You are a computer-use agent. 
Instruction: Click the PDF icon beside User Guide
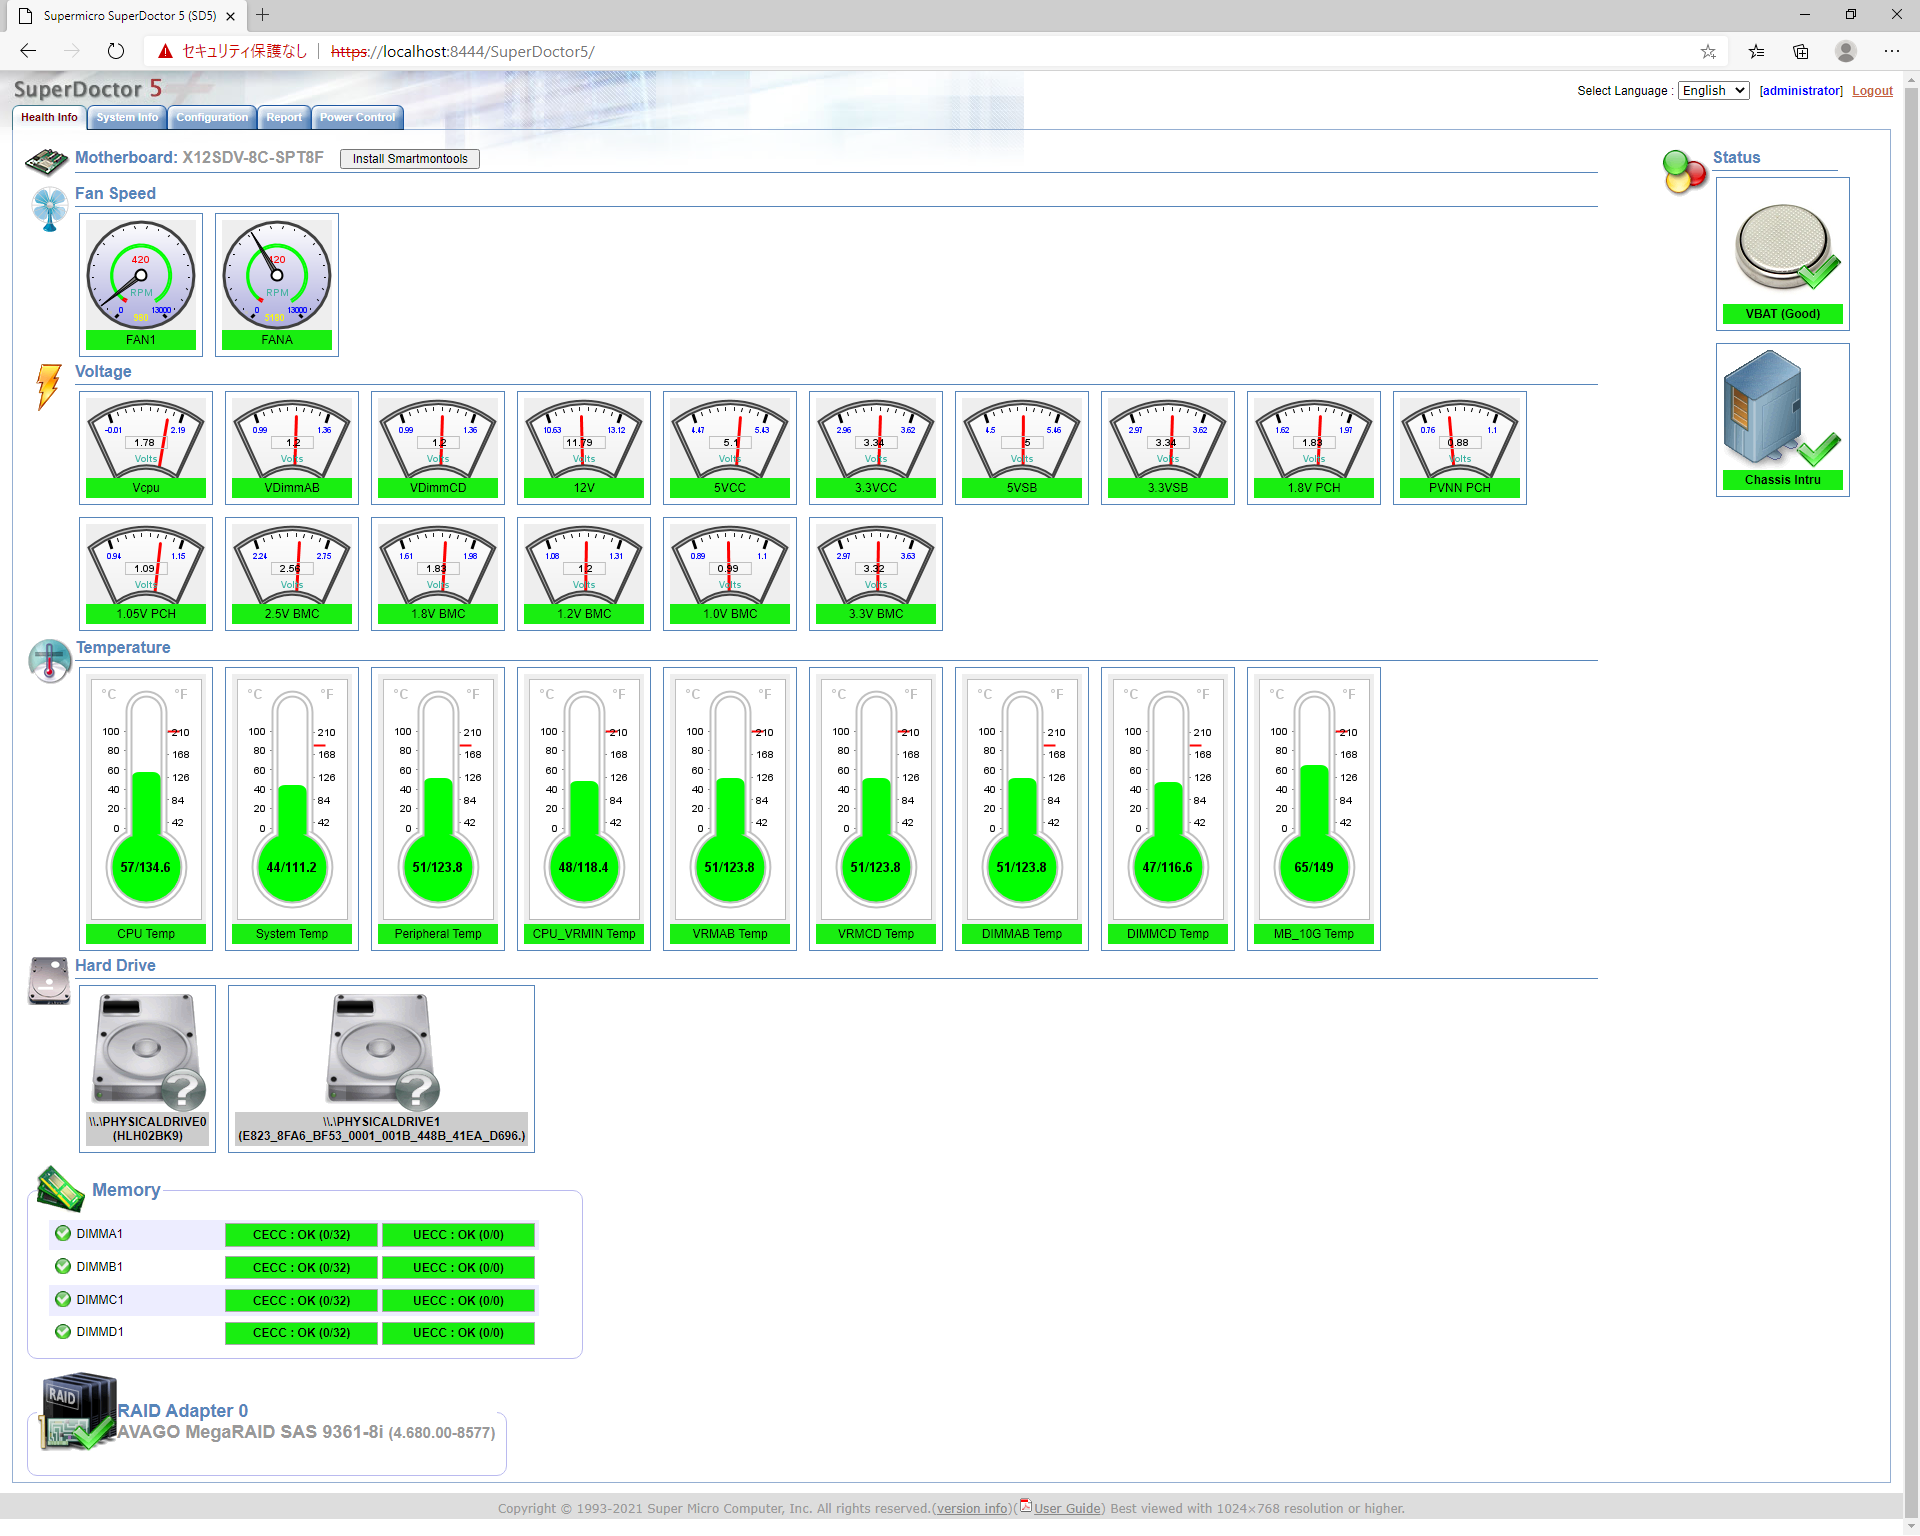coord(1025,1506)
